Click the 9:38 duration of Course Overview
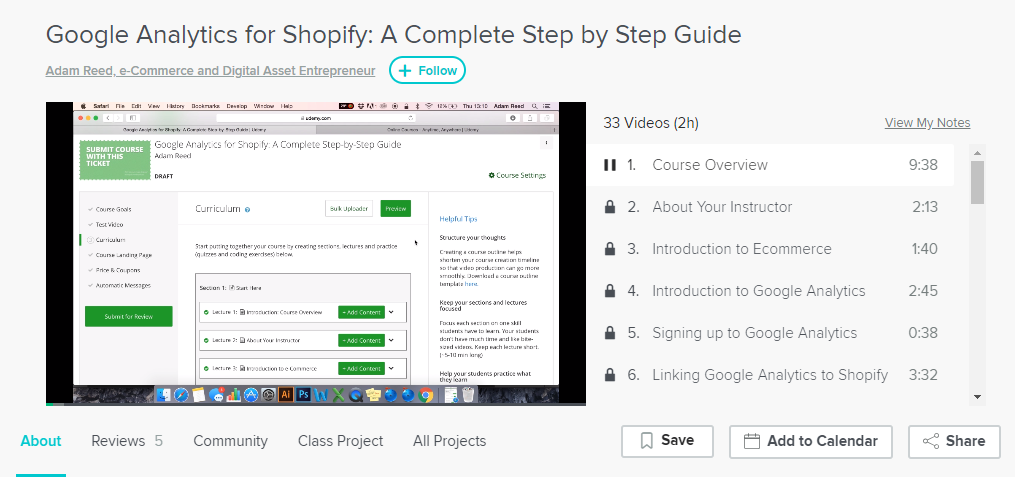 (x=923, y=165)
